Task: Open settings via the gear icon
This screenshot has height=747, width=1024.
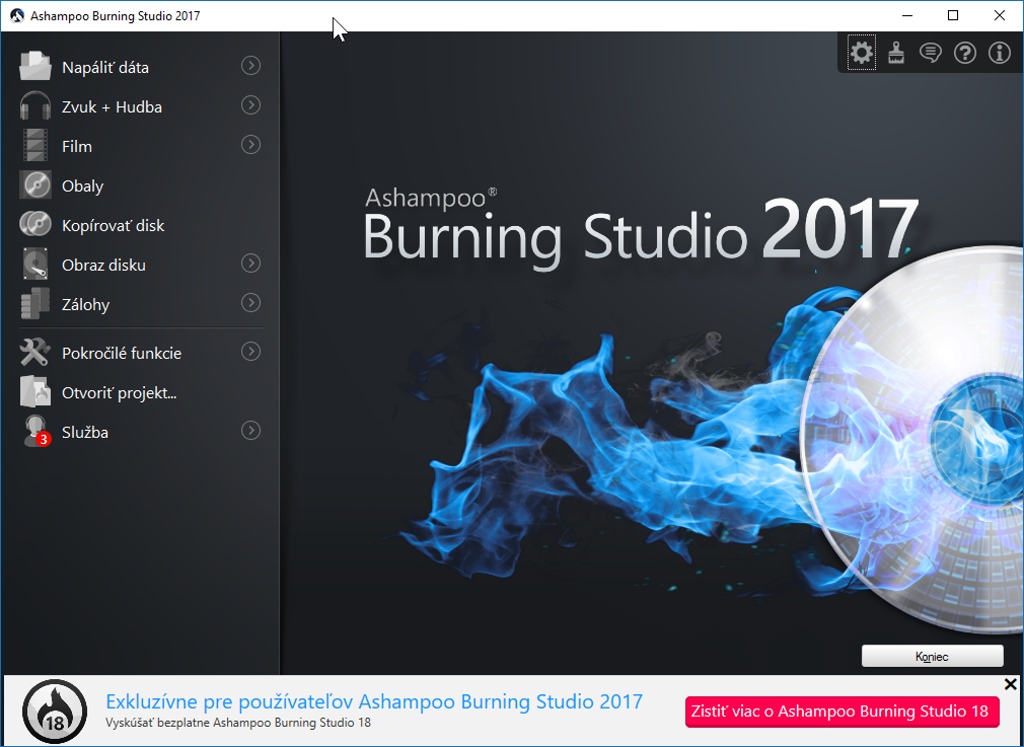Action: point(861,53)
